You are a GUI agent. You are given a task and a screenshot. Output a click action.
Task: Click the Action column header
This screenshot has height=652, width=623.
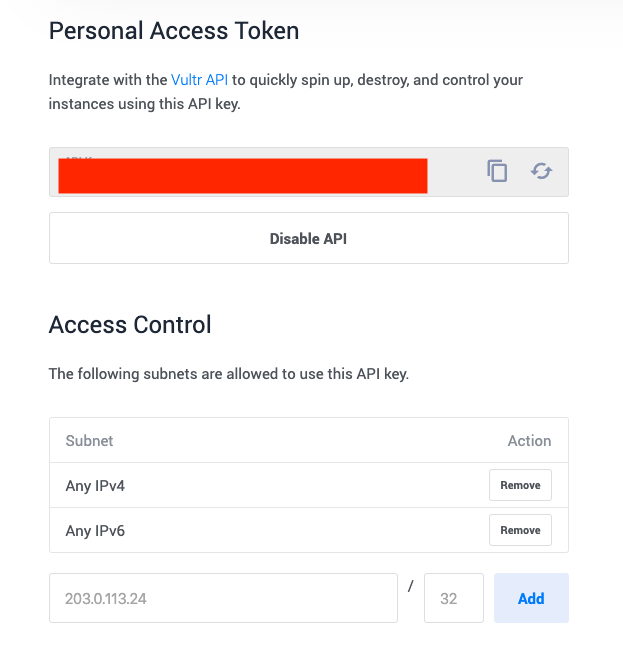[x=529, y=441]
